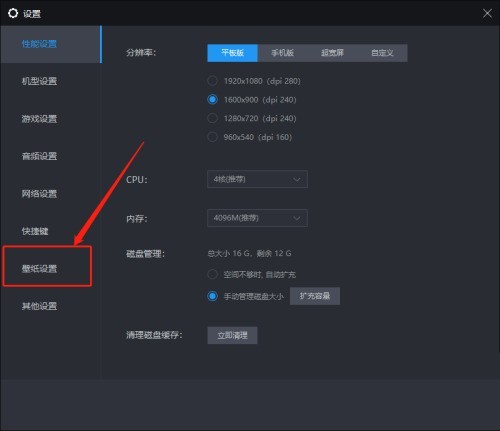Open the 自定义 resolution tab
The height and width of the screenshot is (431, 500).
(382, 53)
